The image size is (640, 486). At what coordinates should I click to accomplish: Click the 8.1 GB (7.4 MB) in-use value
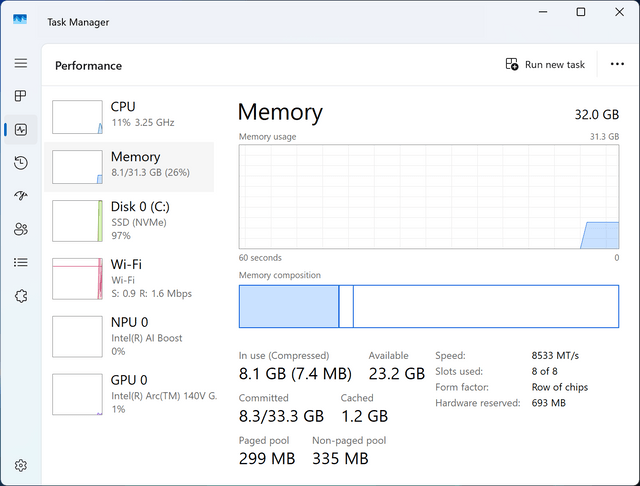coord(295,374)
